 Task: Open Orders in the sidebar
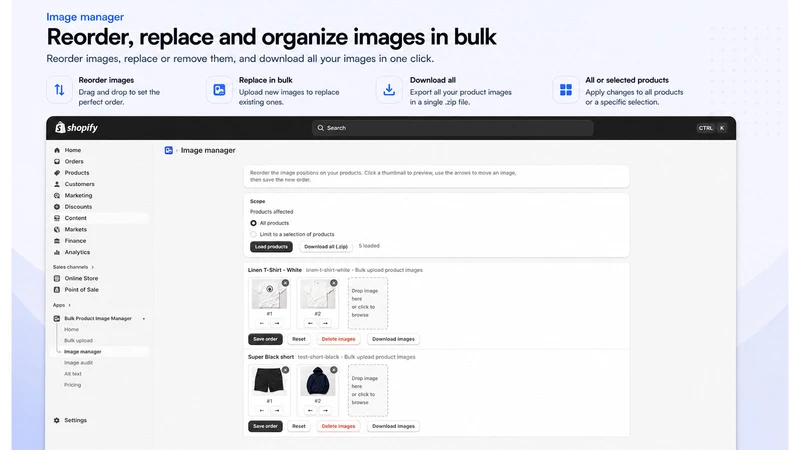73,161
